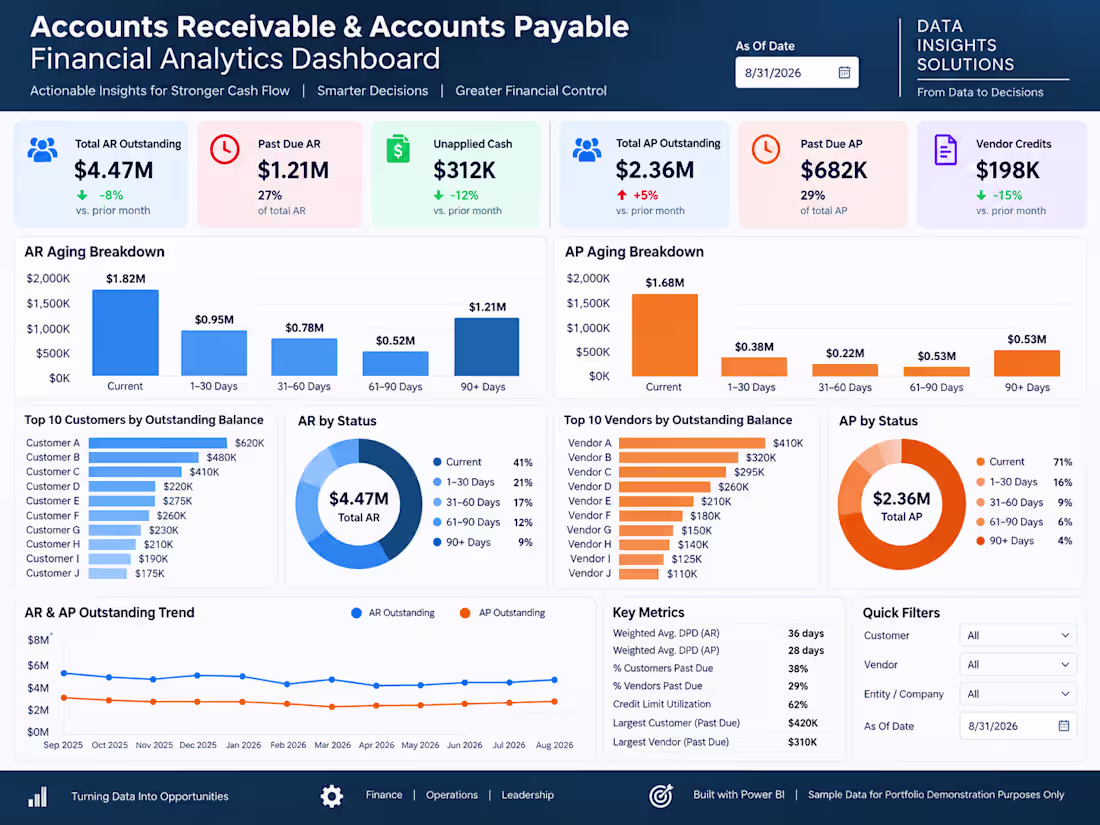Open the Vendor filter dropdown
The height and width of the screenshot is (825, 1100).
[x=1018, y=664]
